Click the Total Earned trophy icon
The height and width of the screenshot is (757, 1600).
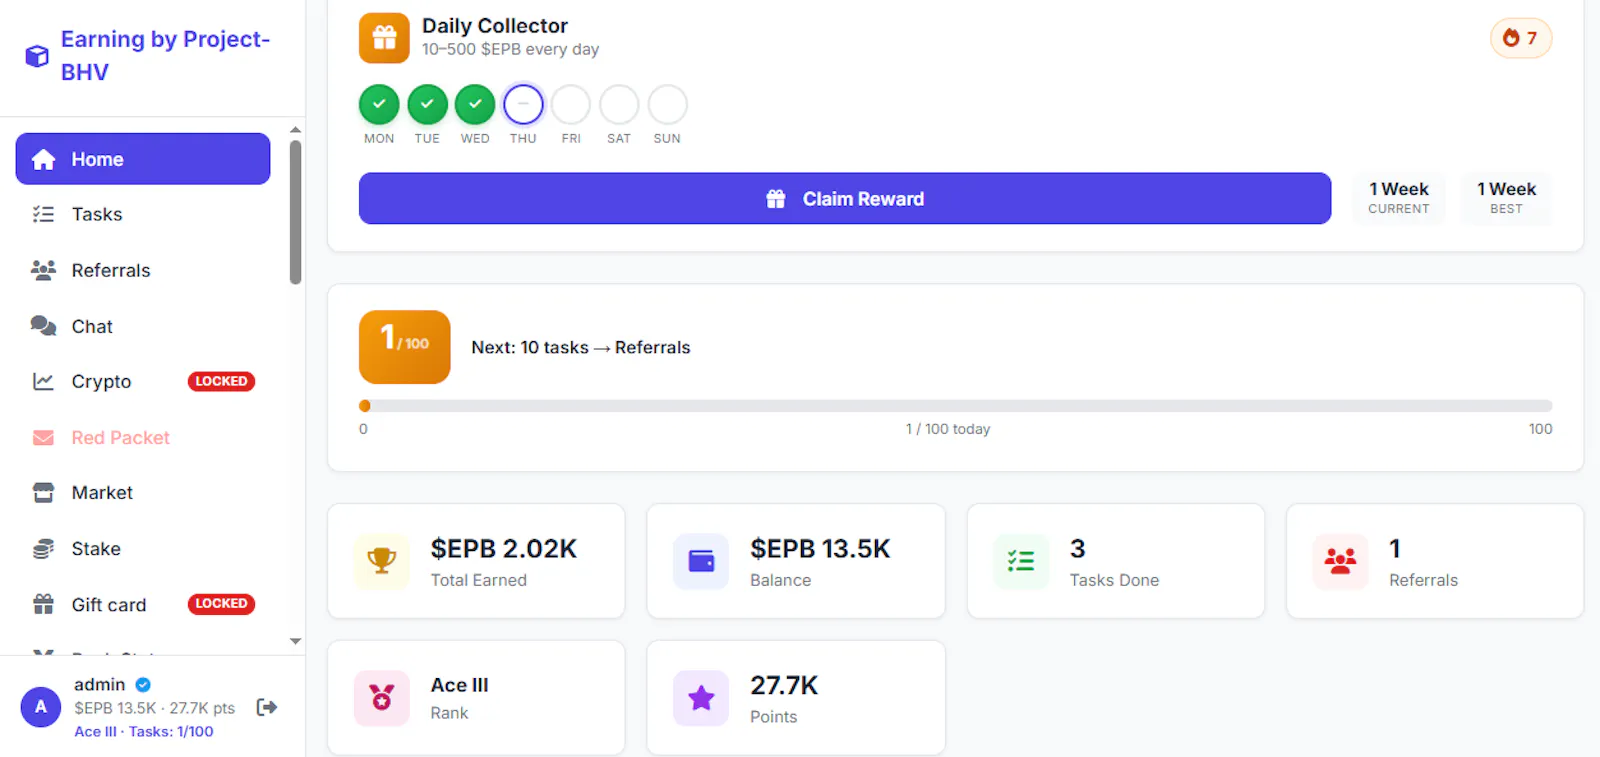(x=381, y=561)
